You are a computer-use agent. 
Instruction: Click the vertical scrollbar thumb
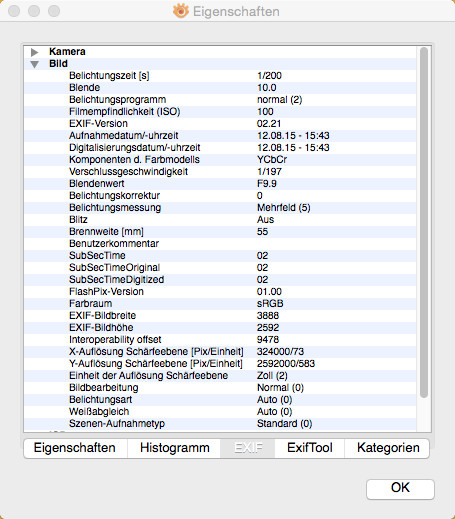click(x=424, y=222)
